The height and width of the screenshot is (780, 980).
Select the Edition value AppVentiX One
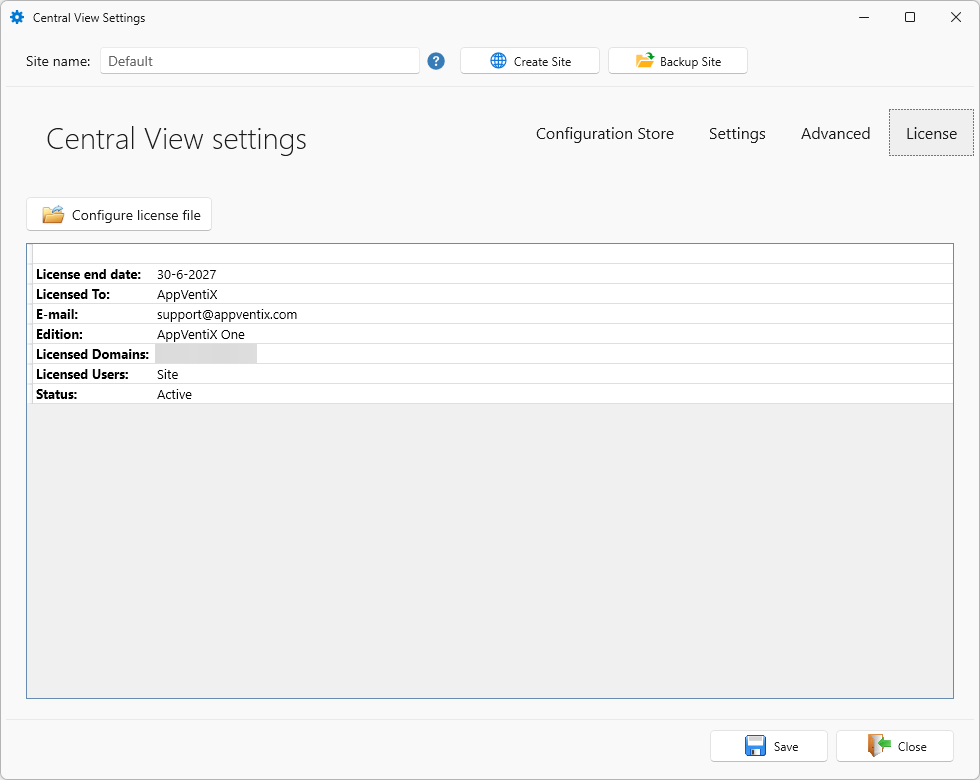tap(201, 334)
